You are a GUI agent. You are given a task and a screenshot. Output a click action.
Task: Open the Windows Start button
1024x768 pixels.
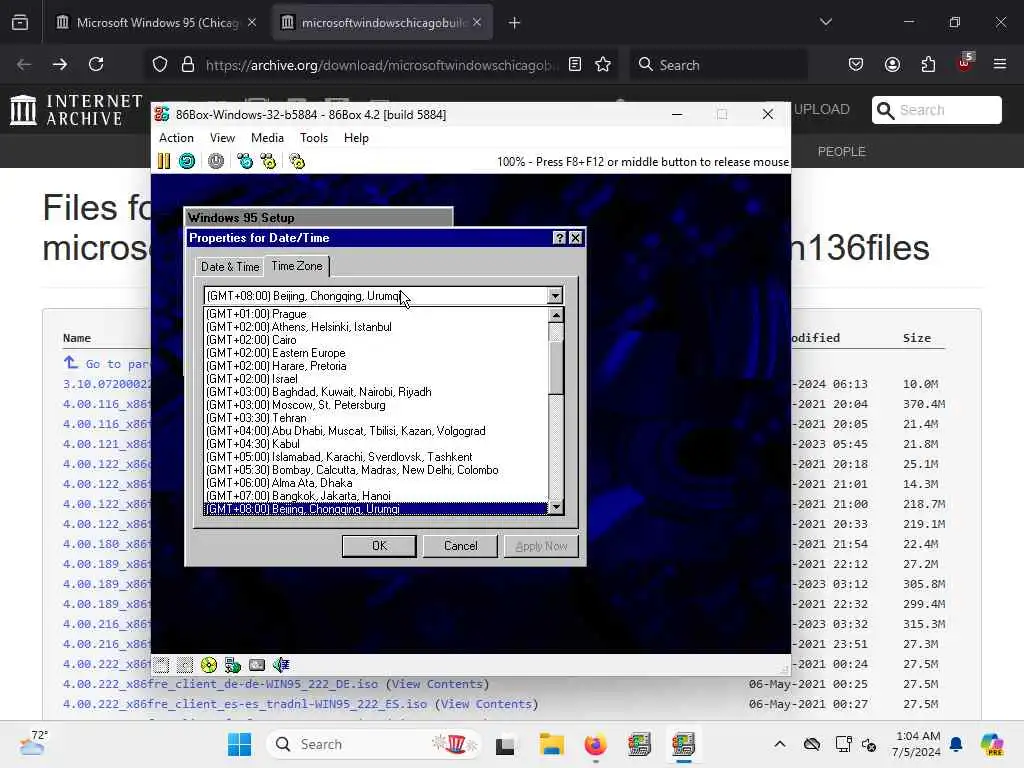click(240, 744)
